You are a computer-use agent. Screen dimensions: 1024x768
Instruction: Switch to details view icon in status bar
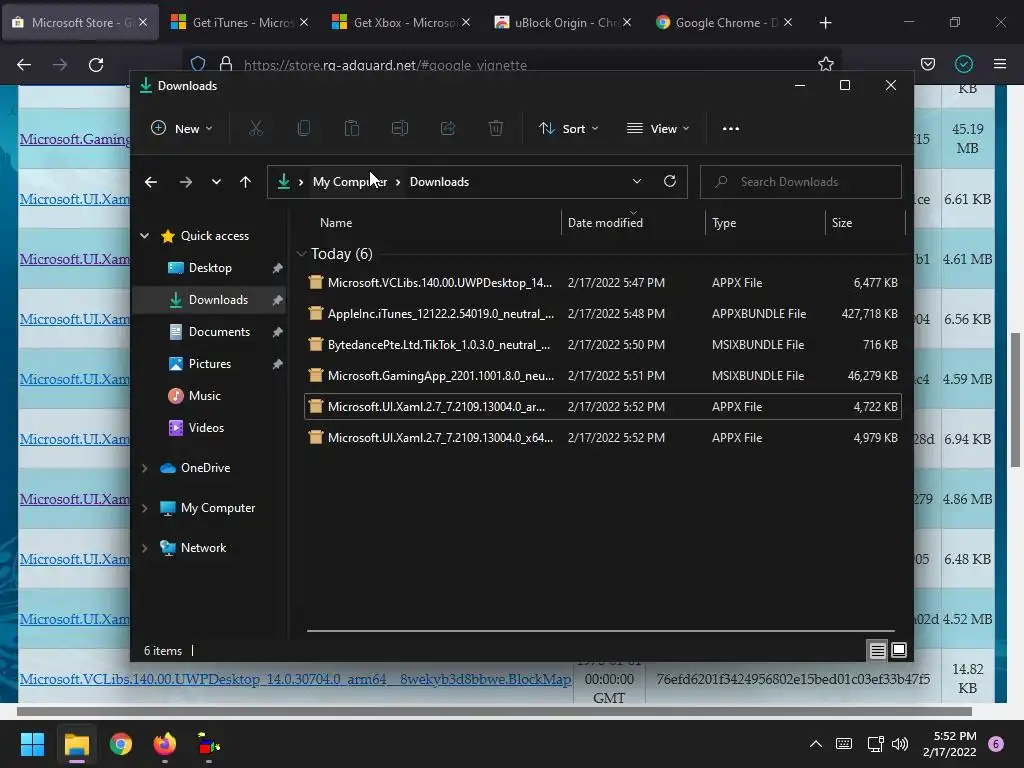point(877,650)
